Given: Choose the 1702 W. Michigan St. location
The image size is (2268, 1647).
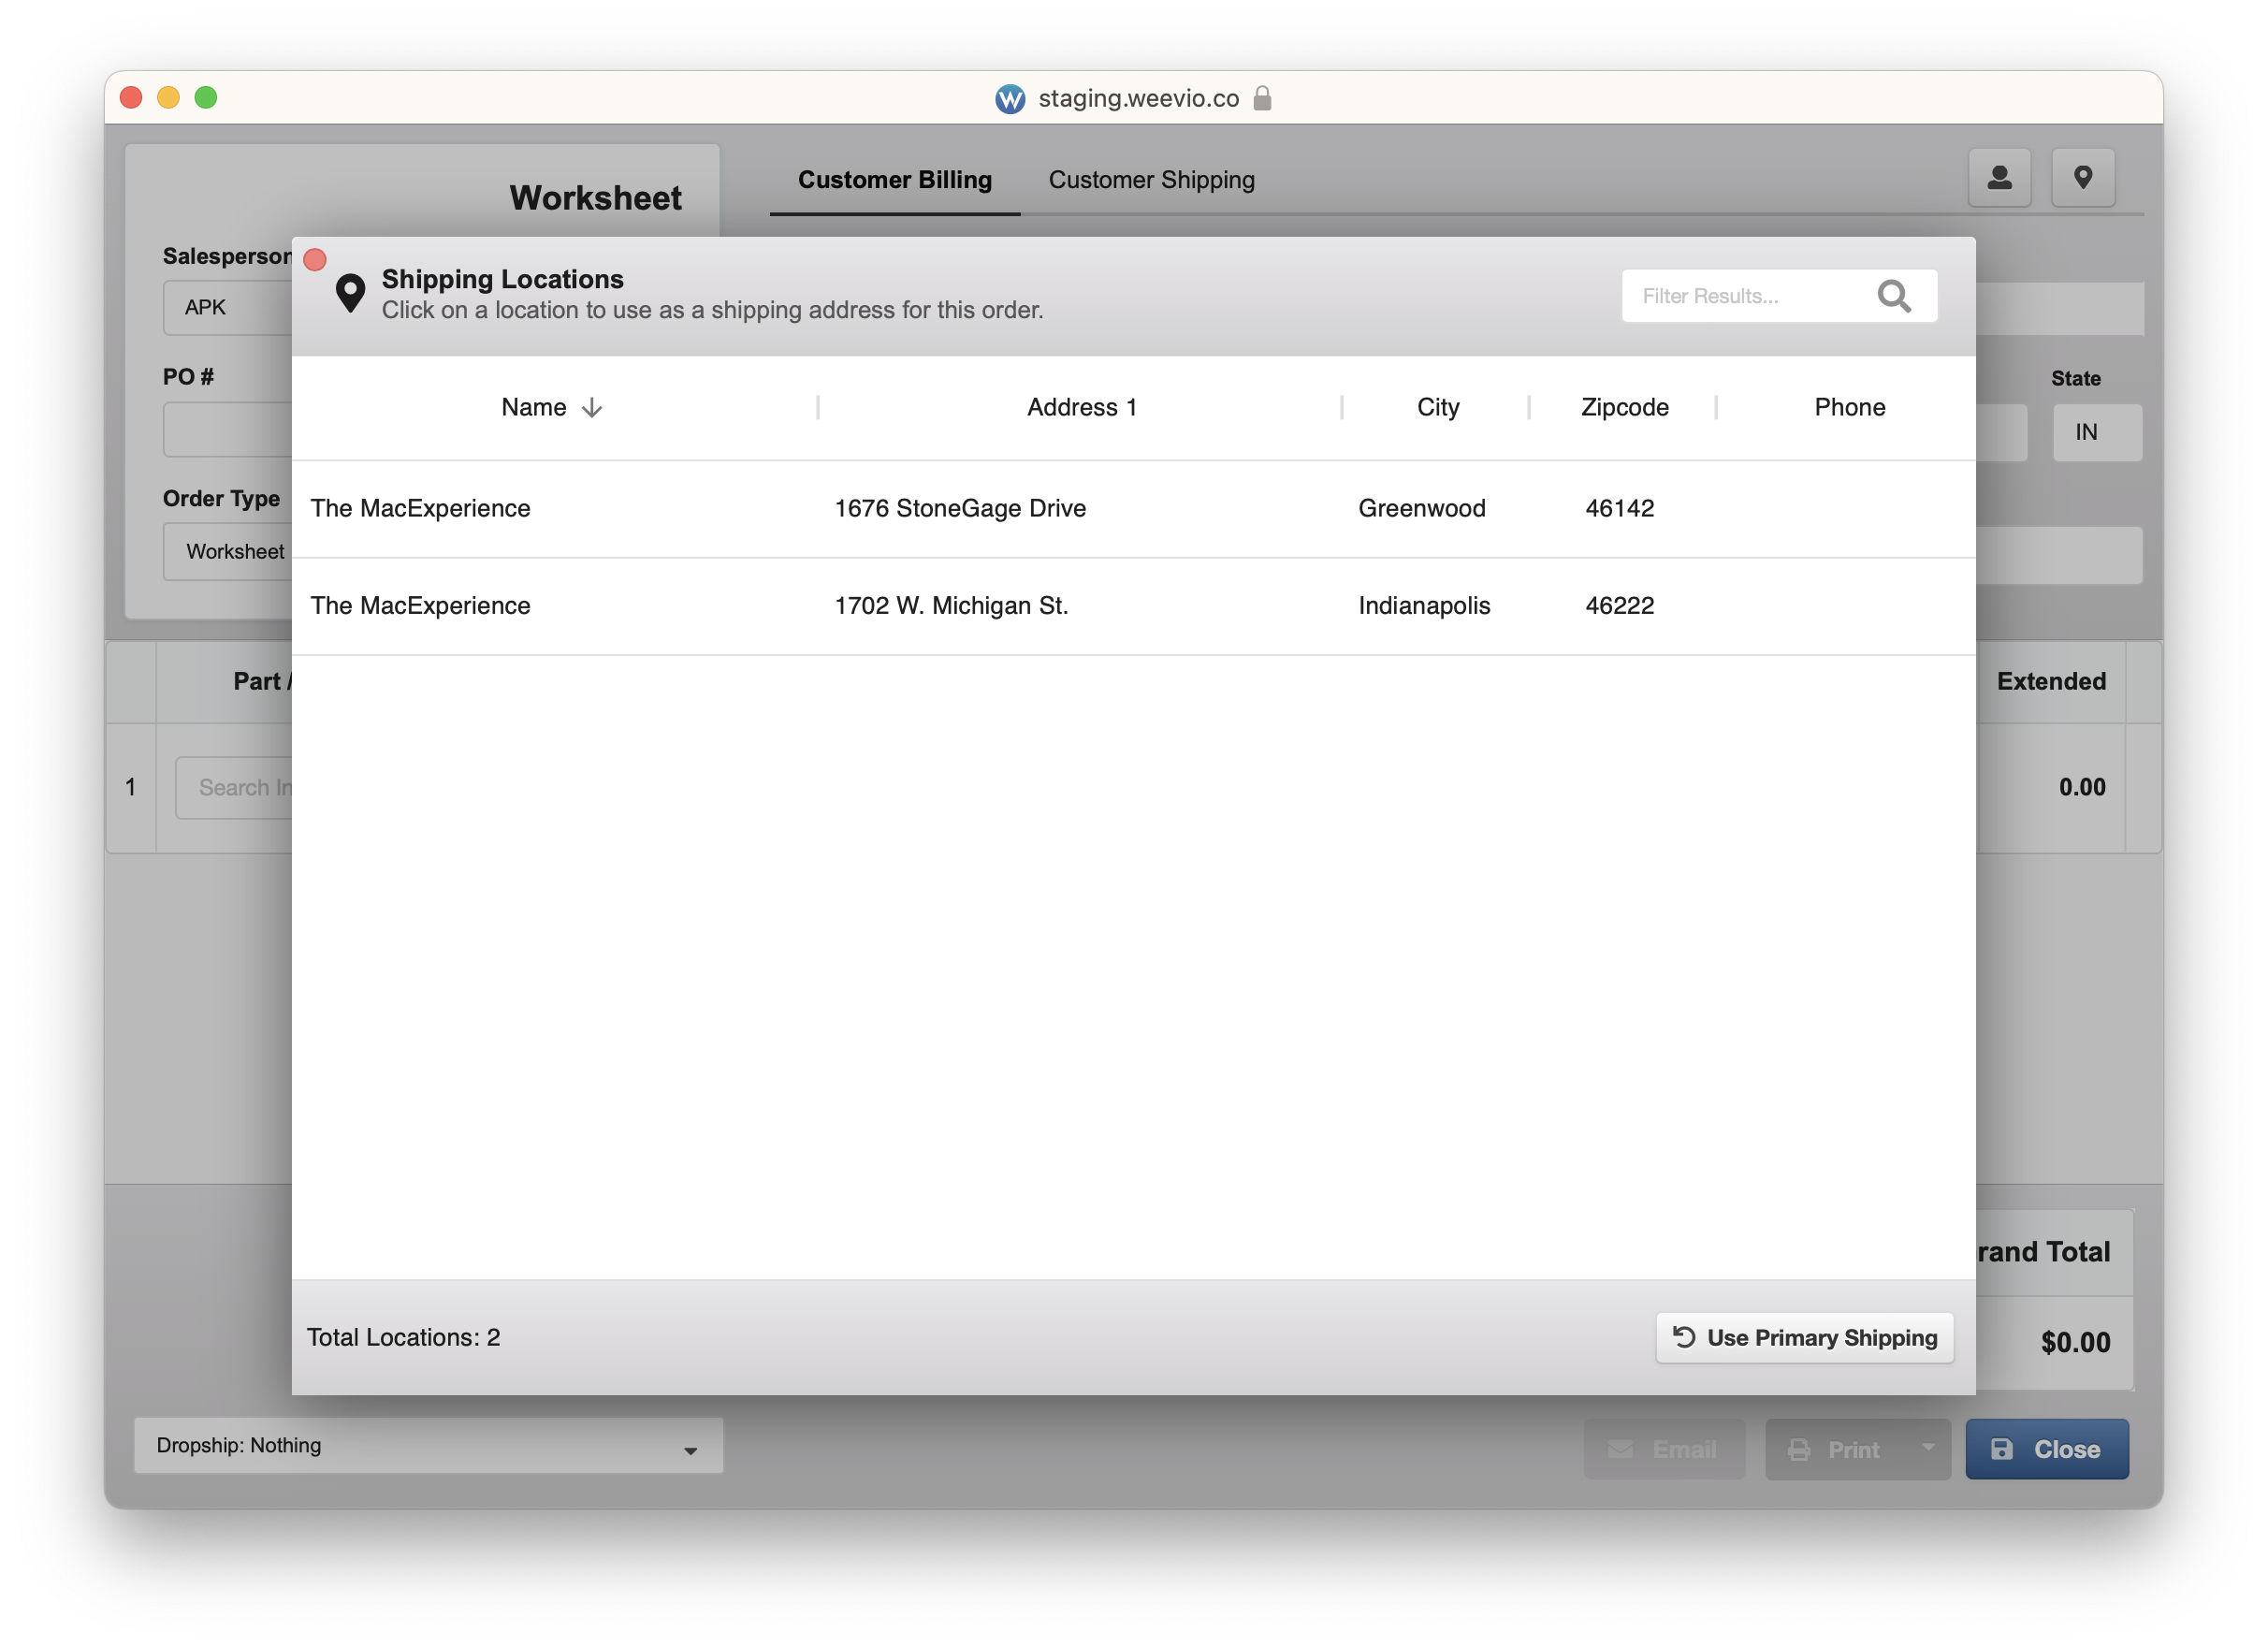Looking at the screenshot, I should coord(951,605).
